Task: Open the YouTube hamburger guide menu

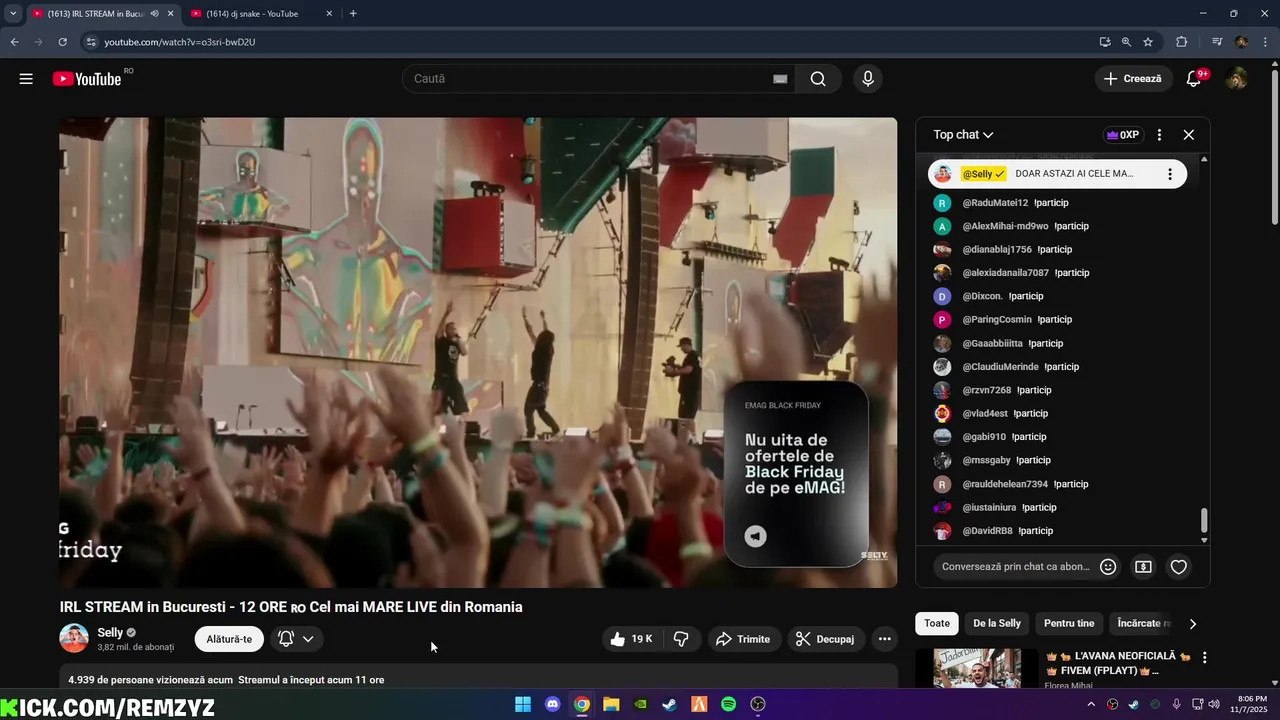Action: tap(26, 79)
